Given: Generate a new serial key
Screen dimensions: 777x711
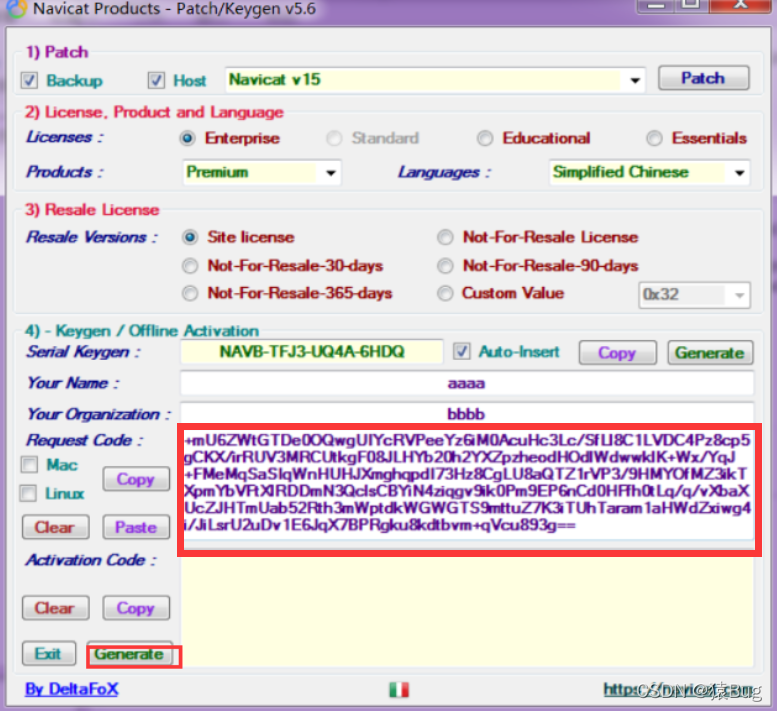Looking at the screenshot, I should [x=710, y=353].
